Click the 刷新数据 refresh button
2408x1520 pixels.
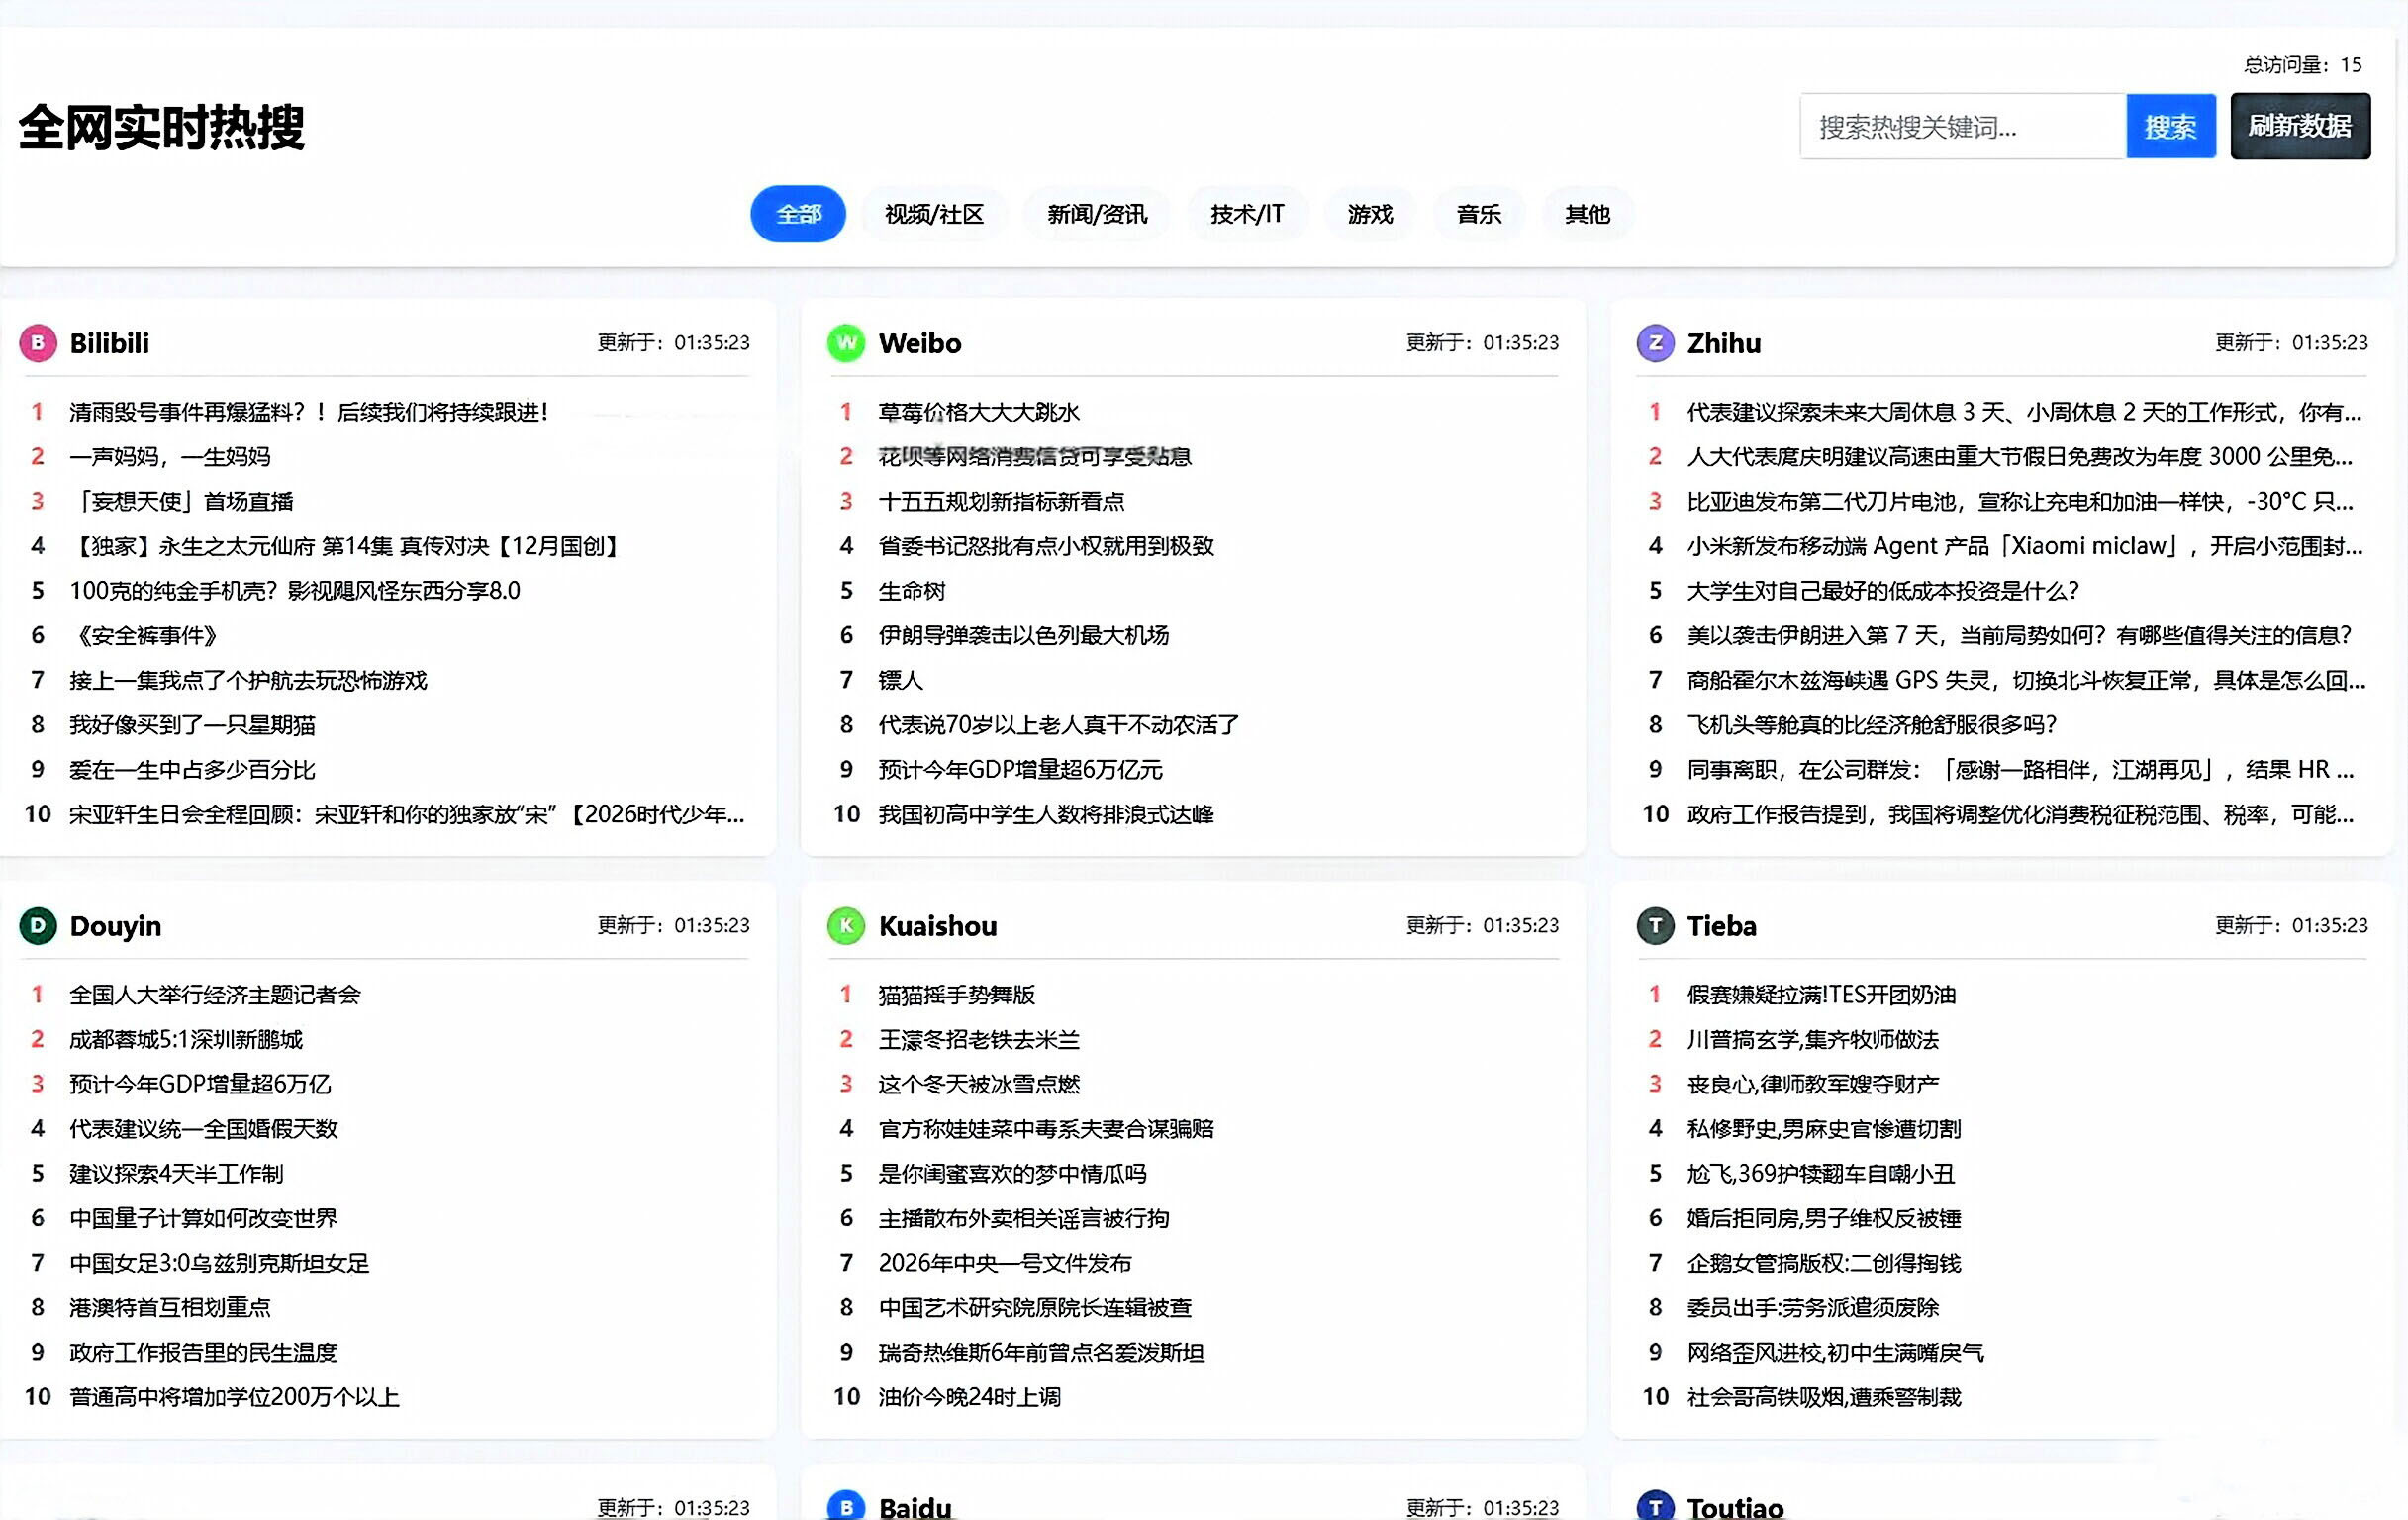click(x=2300, y=126)
